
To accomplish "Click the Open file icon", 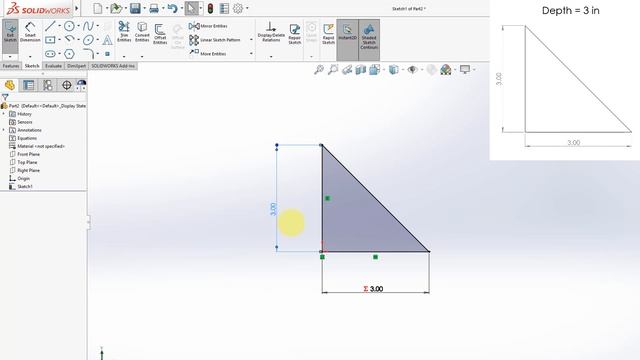I will click(x=116, y=8).
